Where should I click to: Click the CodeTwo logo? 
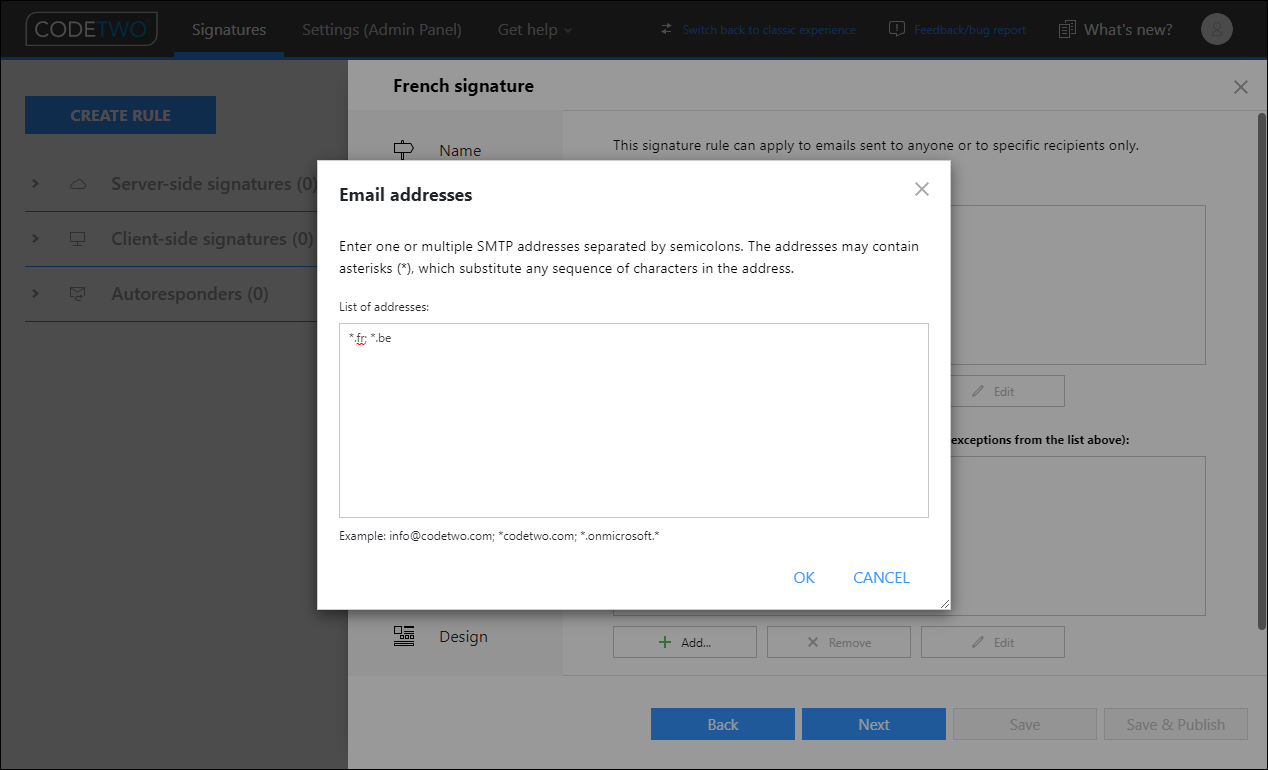coord(91,29)
